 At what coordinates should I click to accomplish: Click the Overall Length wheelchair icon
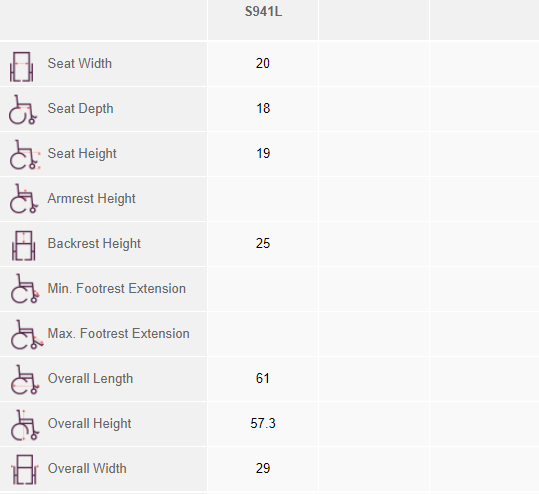tap(25, 380)
